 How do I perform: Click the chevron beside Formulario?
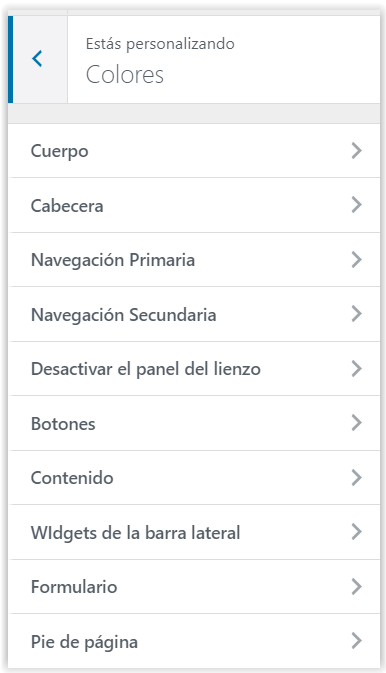point(356,587)
